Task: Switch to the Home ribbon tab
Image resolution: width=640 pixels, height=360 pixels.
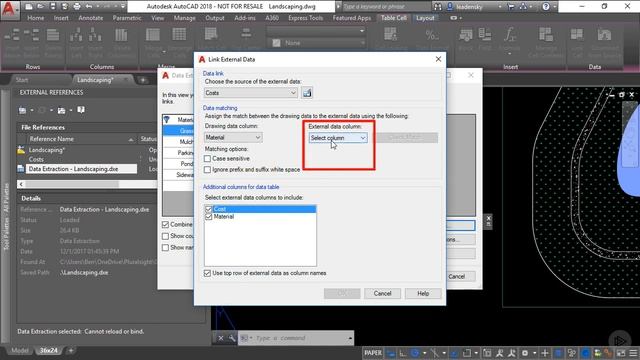Action: [x=36, y=18]
